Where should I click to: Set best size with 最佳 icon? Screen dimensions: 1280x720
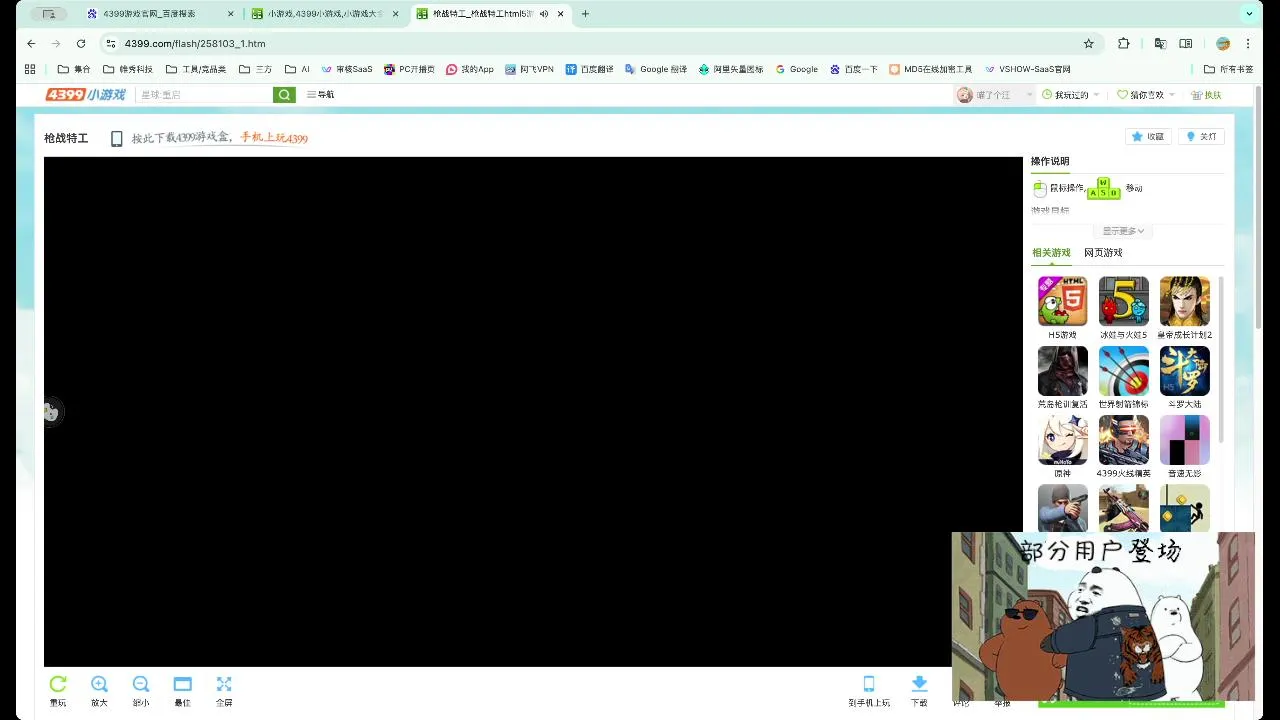point(182,684)
